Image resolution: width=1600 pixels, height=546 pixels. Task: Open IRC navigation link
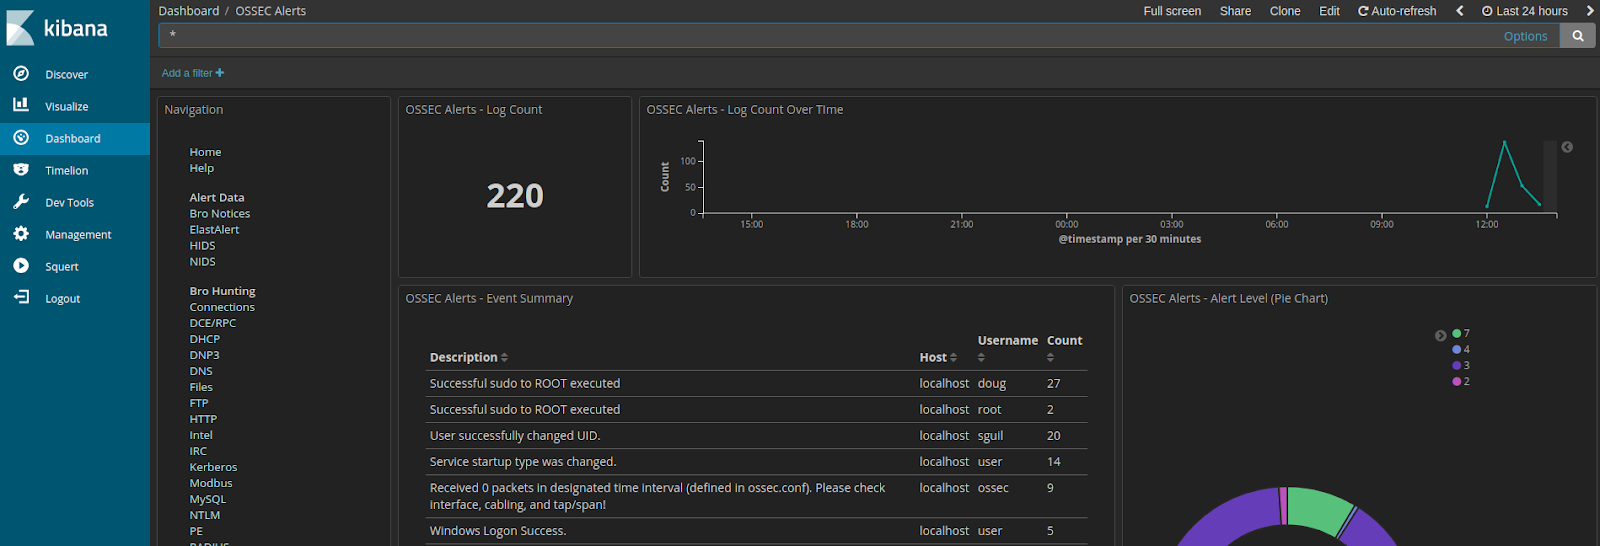[x=198, y=451]
